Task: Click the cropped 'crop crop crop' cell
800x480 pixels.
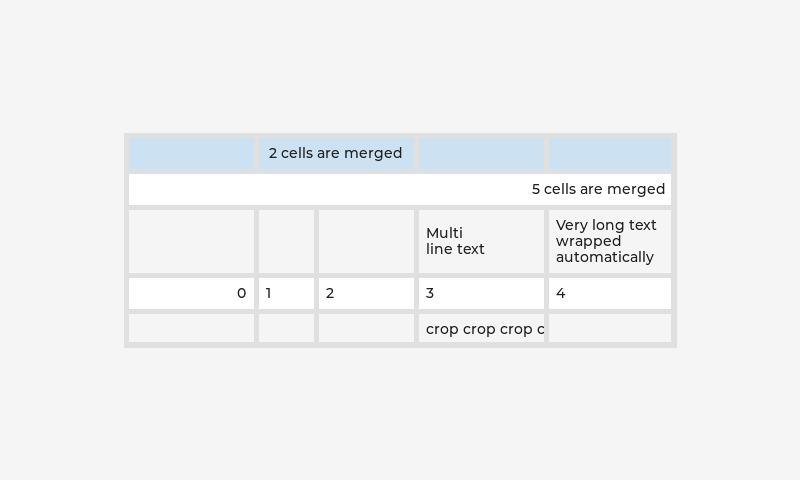Action: click(481, 328)
